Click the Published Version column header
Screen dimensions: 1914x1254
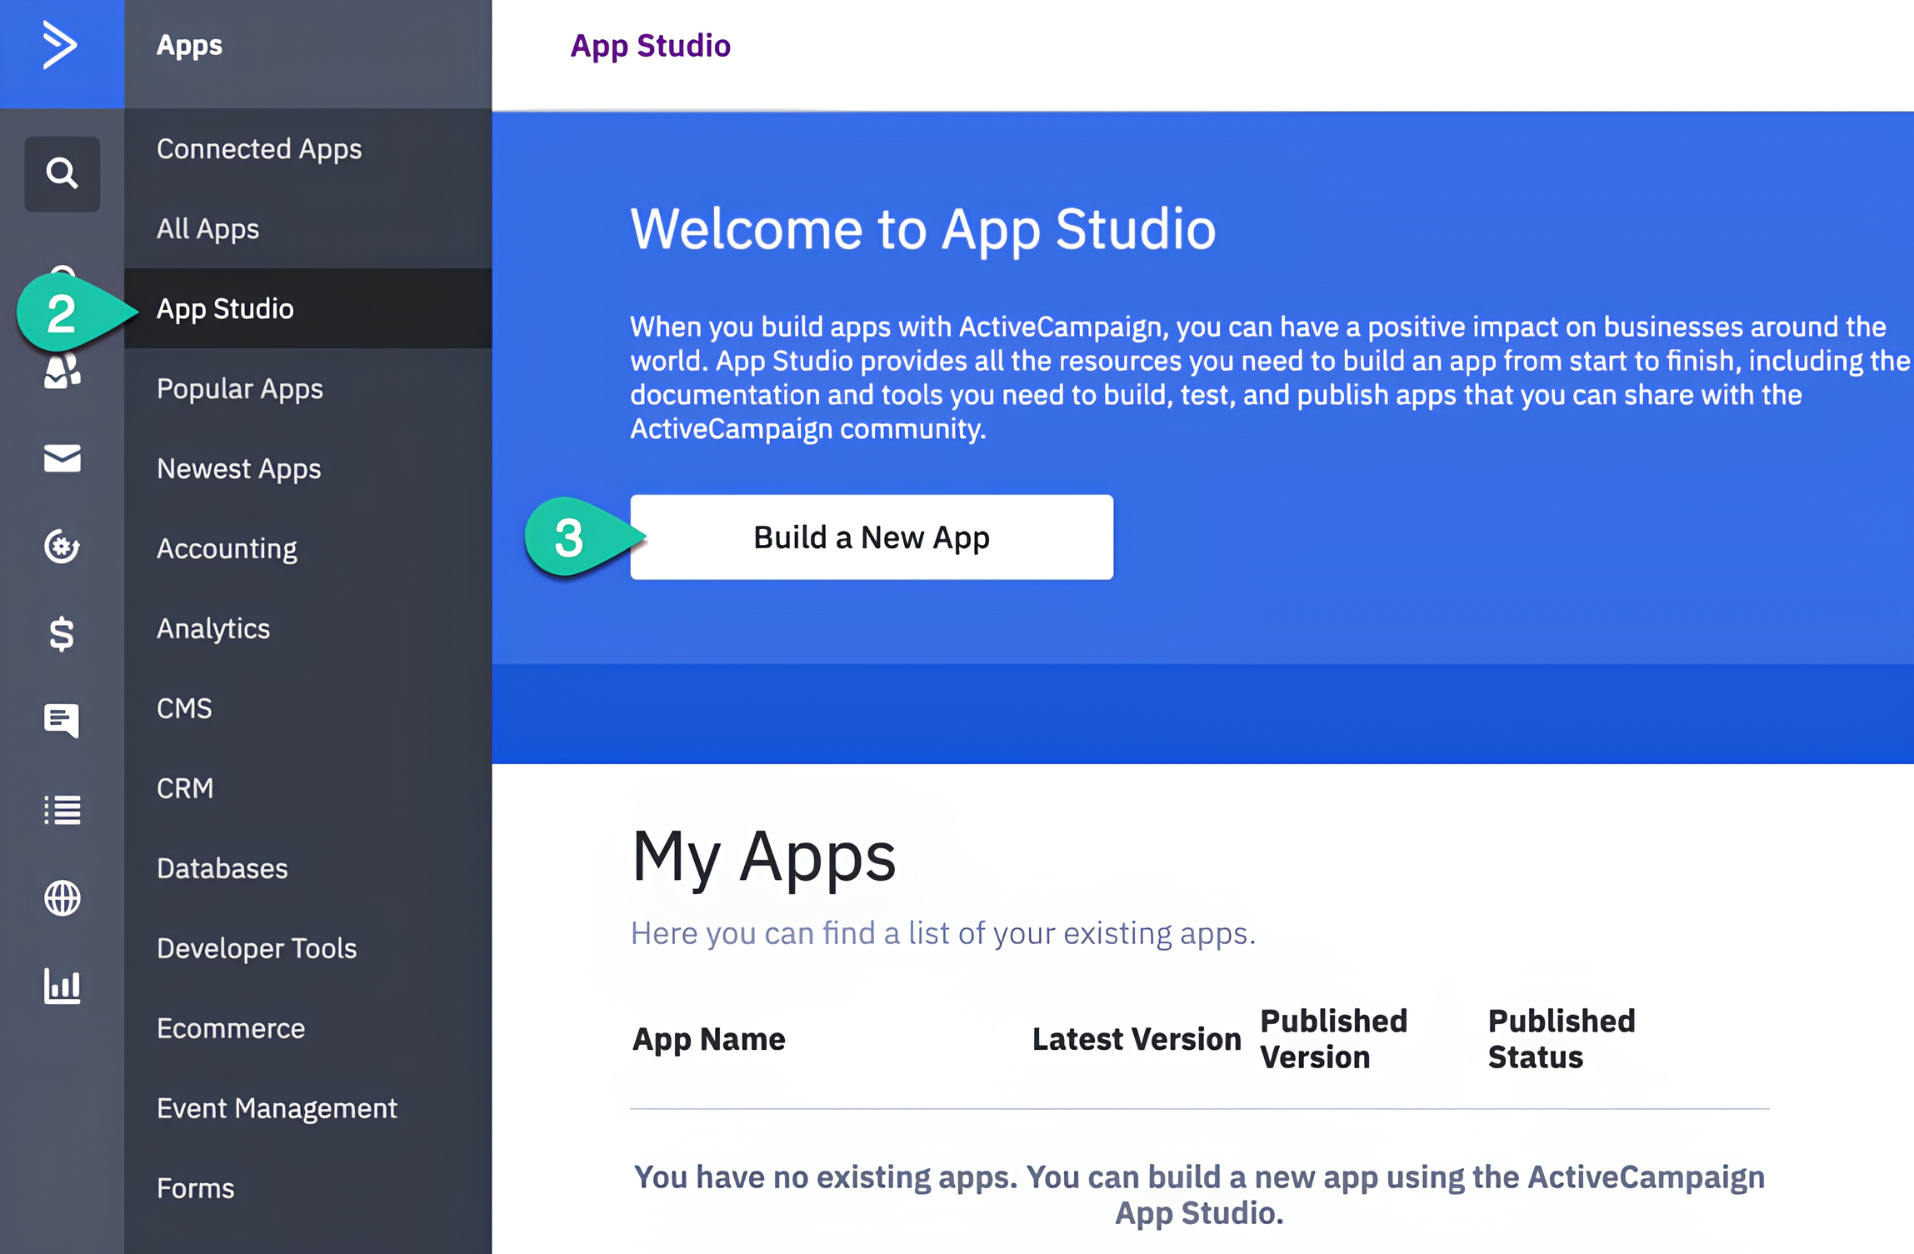coord(1333,1039)
